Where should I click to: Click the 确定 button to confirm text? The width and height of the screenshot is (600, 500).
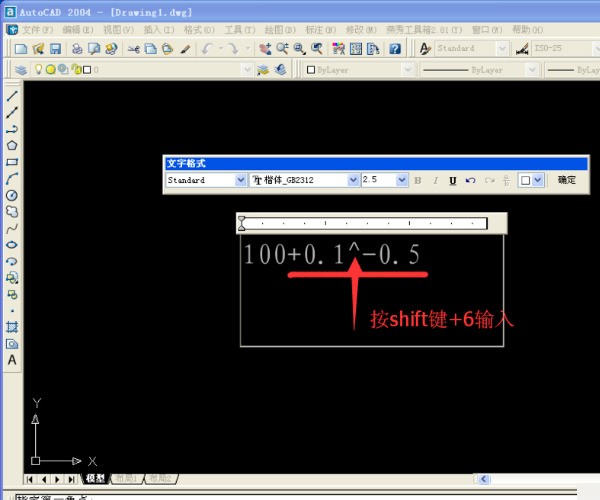[x=567, y=180]
